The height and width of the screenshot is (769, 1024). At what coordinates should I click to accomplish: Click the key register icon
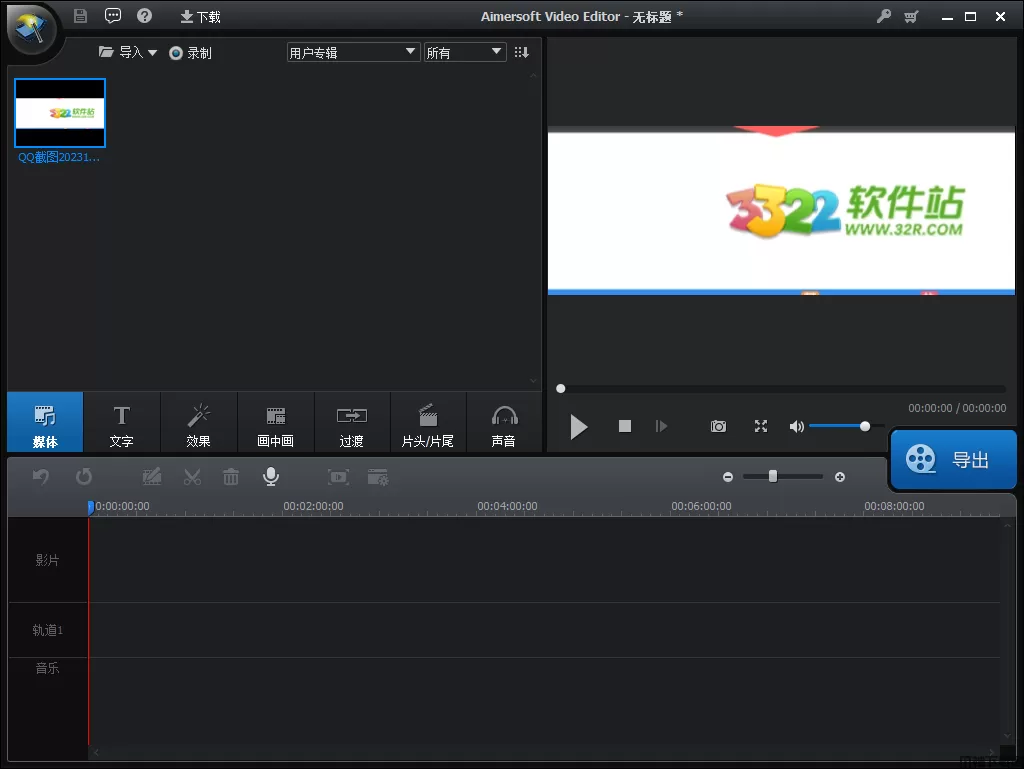click(883, 16)
